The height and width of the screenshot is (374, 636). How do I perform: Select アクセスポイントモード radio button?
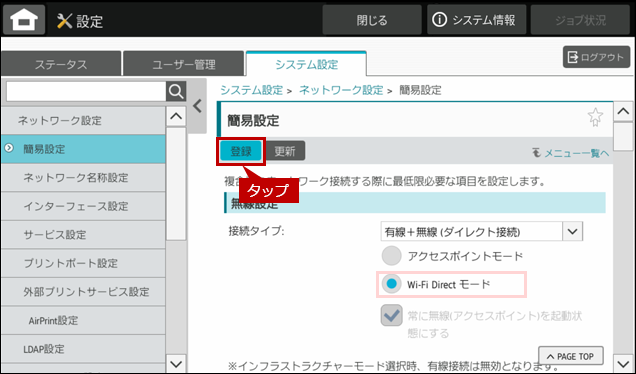391,256
